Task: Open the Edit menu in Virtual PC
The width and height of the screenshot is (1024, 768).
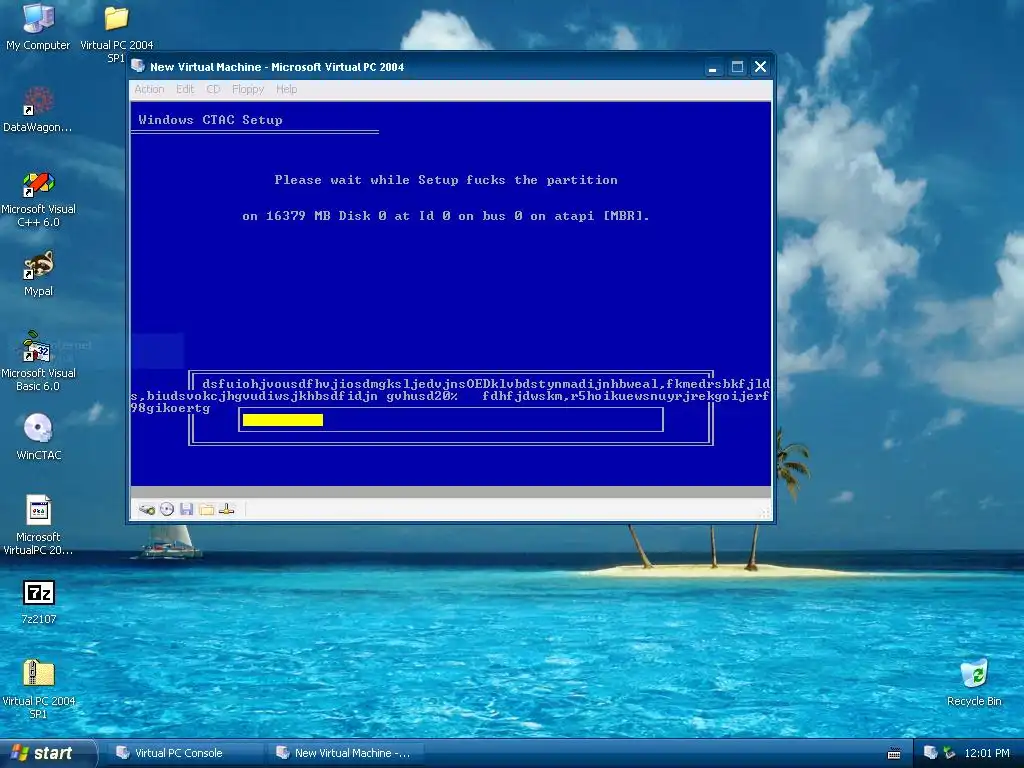Action: tap(185, 89)
